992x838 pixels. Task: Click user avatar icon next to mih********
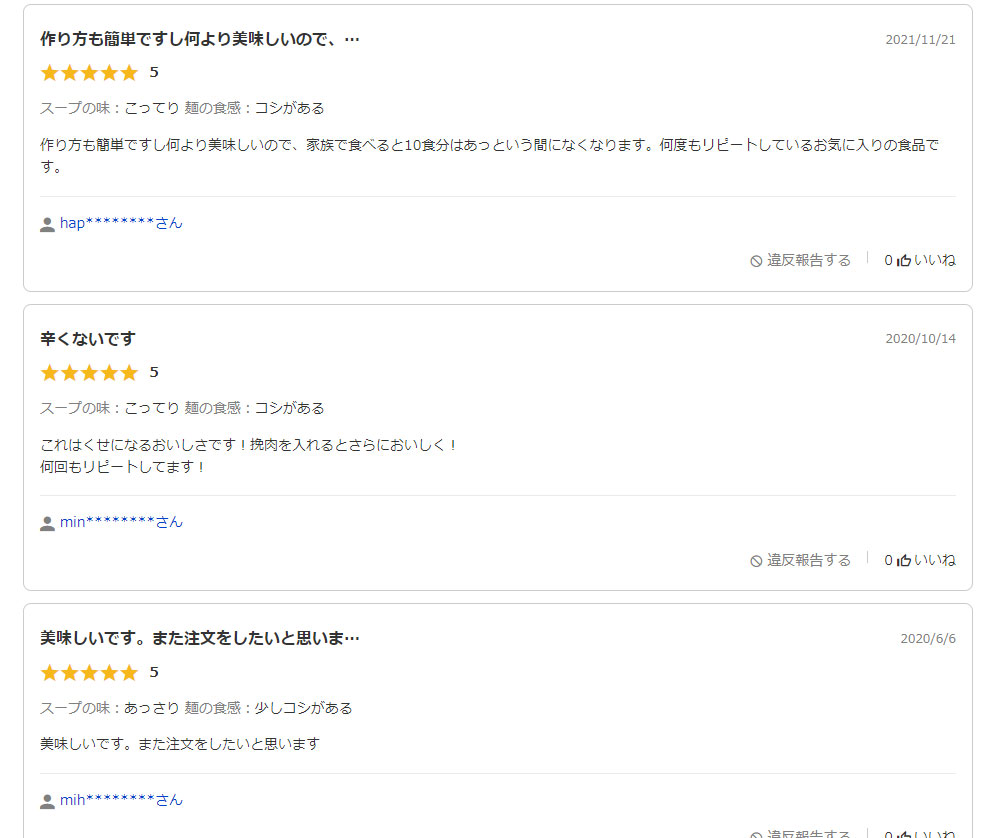pos(47,801)
